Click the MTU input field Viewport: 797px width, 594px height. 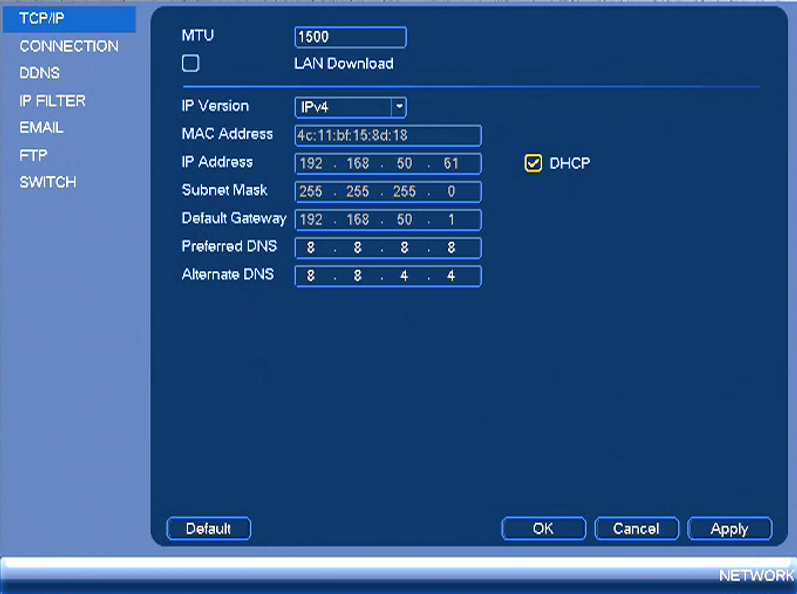351,37
